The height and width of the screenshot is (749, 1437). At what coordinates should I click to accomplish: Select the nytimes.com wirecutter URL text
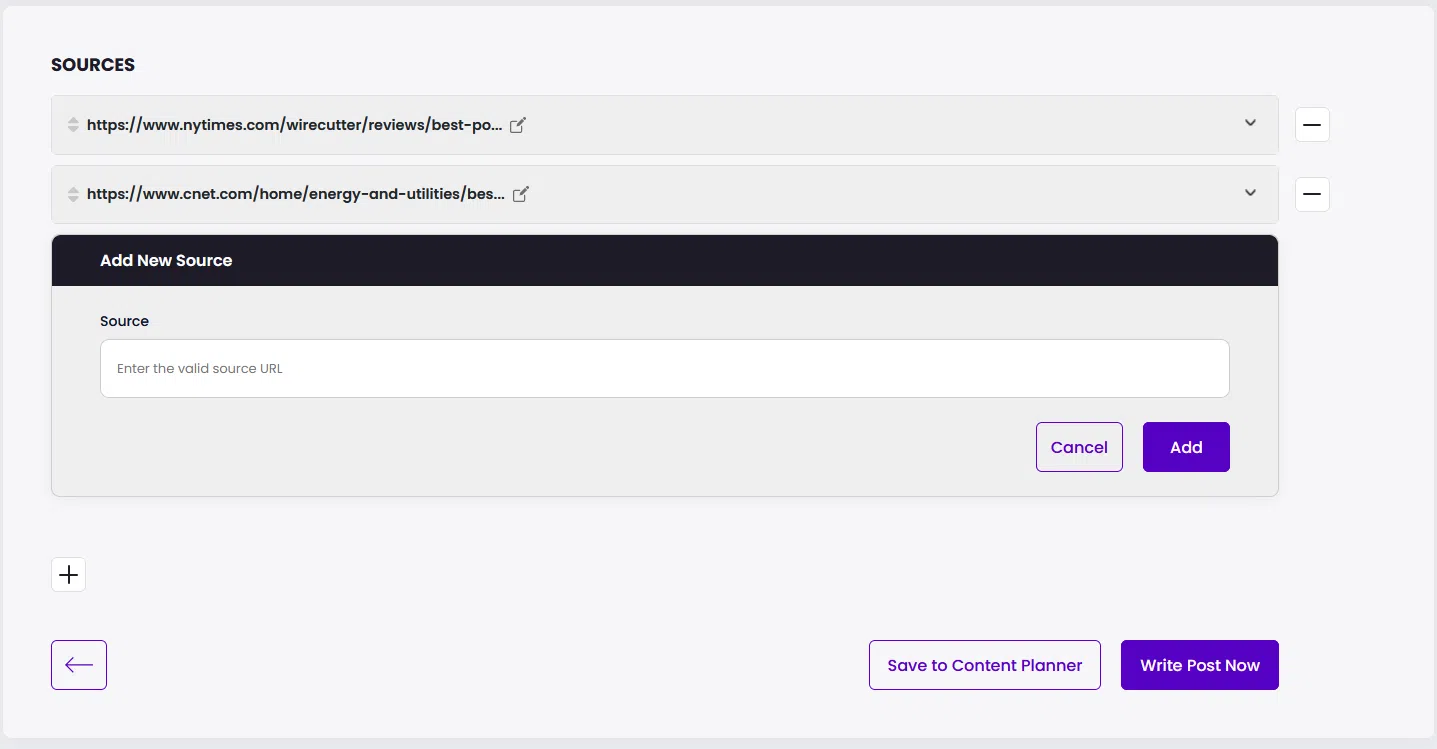point(294,125)
